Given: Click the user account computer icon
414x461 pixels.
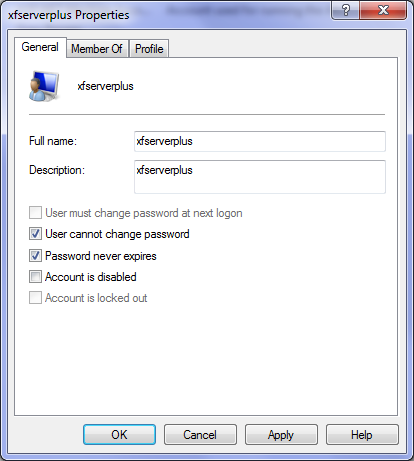Looking at the screenshot, I should (44, 86).
